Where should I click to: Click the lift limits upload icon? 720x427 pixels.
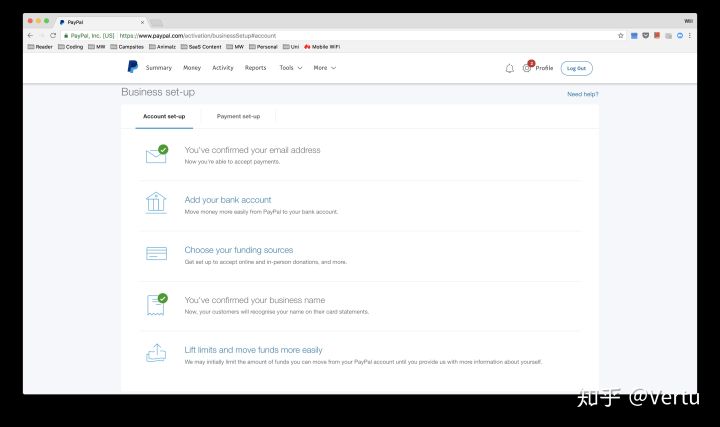(156, 353)
